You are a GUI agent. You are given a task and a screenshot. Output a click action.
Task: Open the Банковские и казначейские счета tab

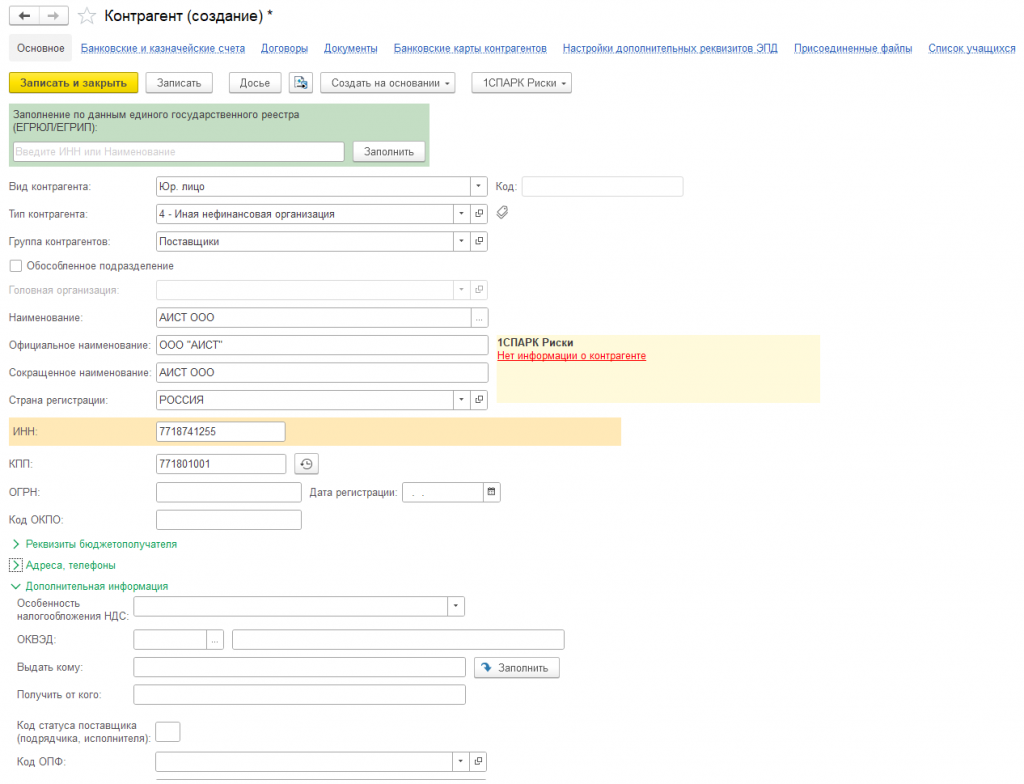point(163,48)
